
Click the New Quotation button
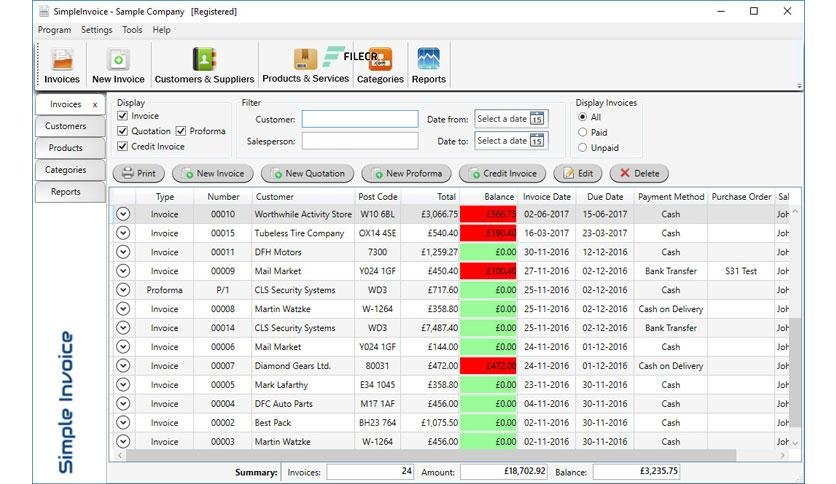pyautogui.click(x=307, y=173)
